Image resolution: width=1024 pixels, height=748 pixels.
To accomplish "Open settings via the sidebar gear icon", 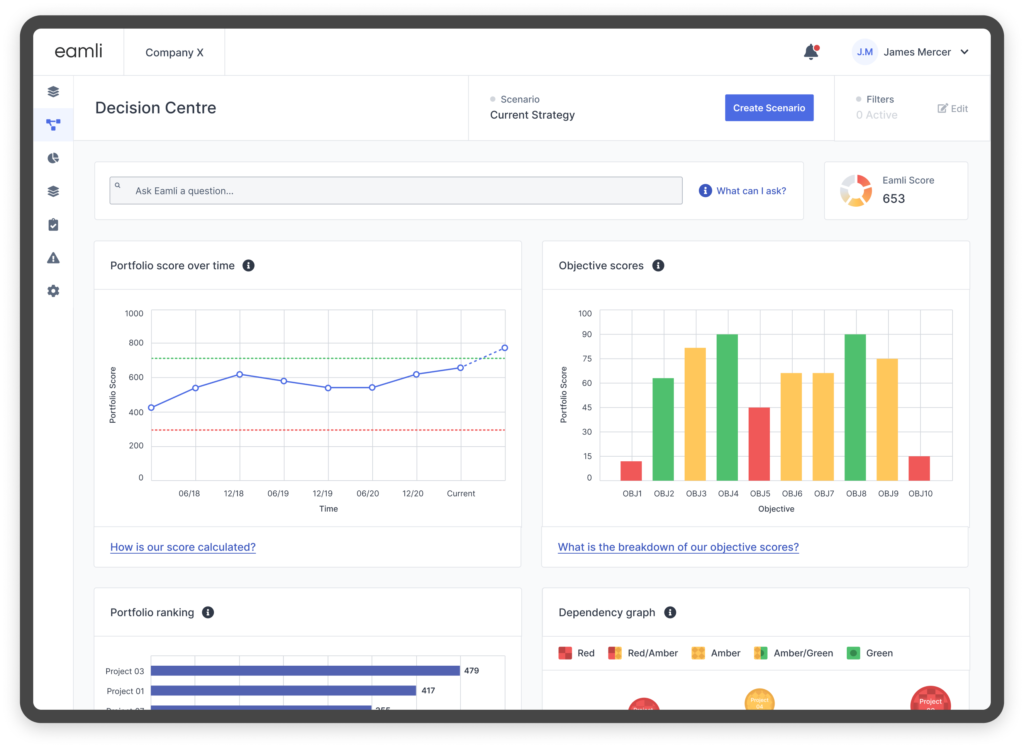I will pyautogui.click(x=53, y=291).
